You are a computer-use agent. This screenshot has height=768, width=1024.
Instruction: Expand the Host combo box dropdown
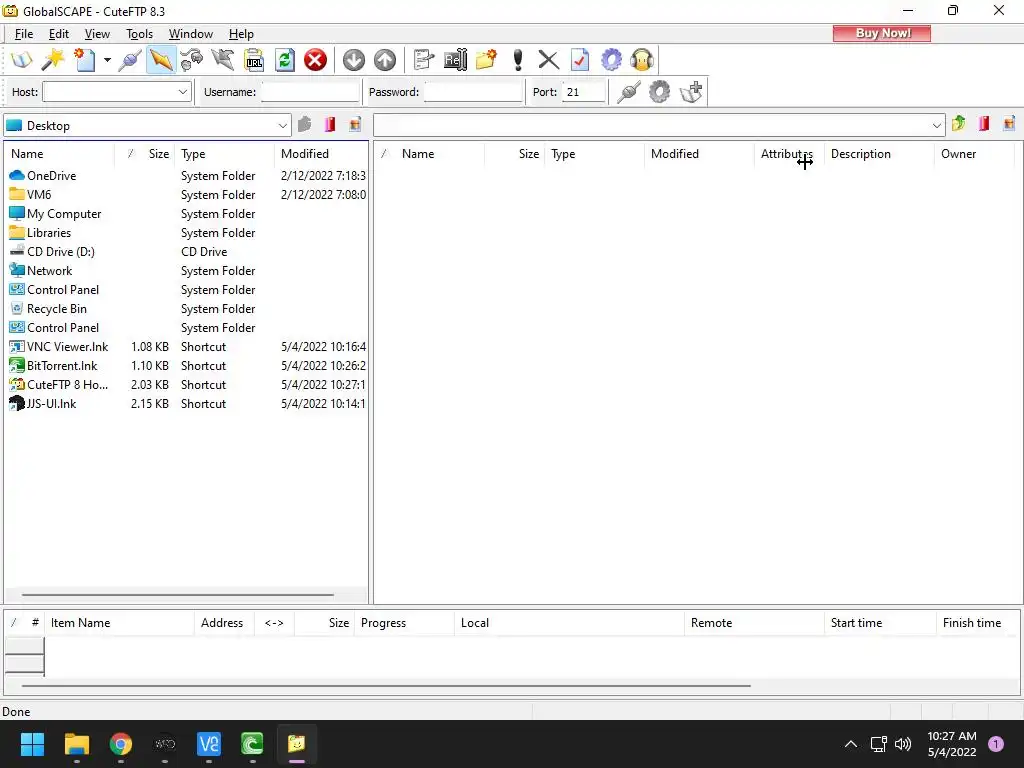(183, 92)
